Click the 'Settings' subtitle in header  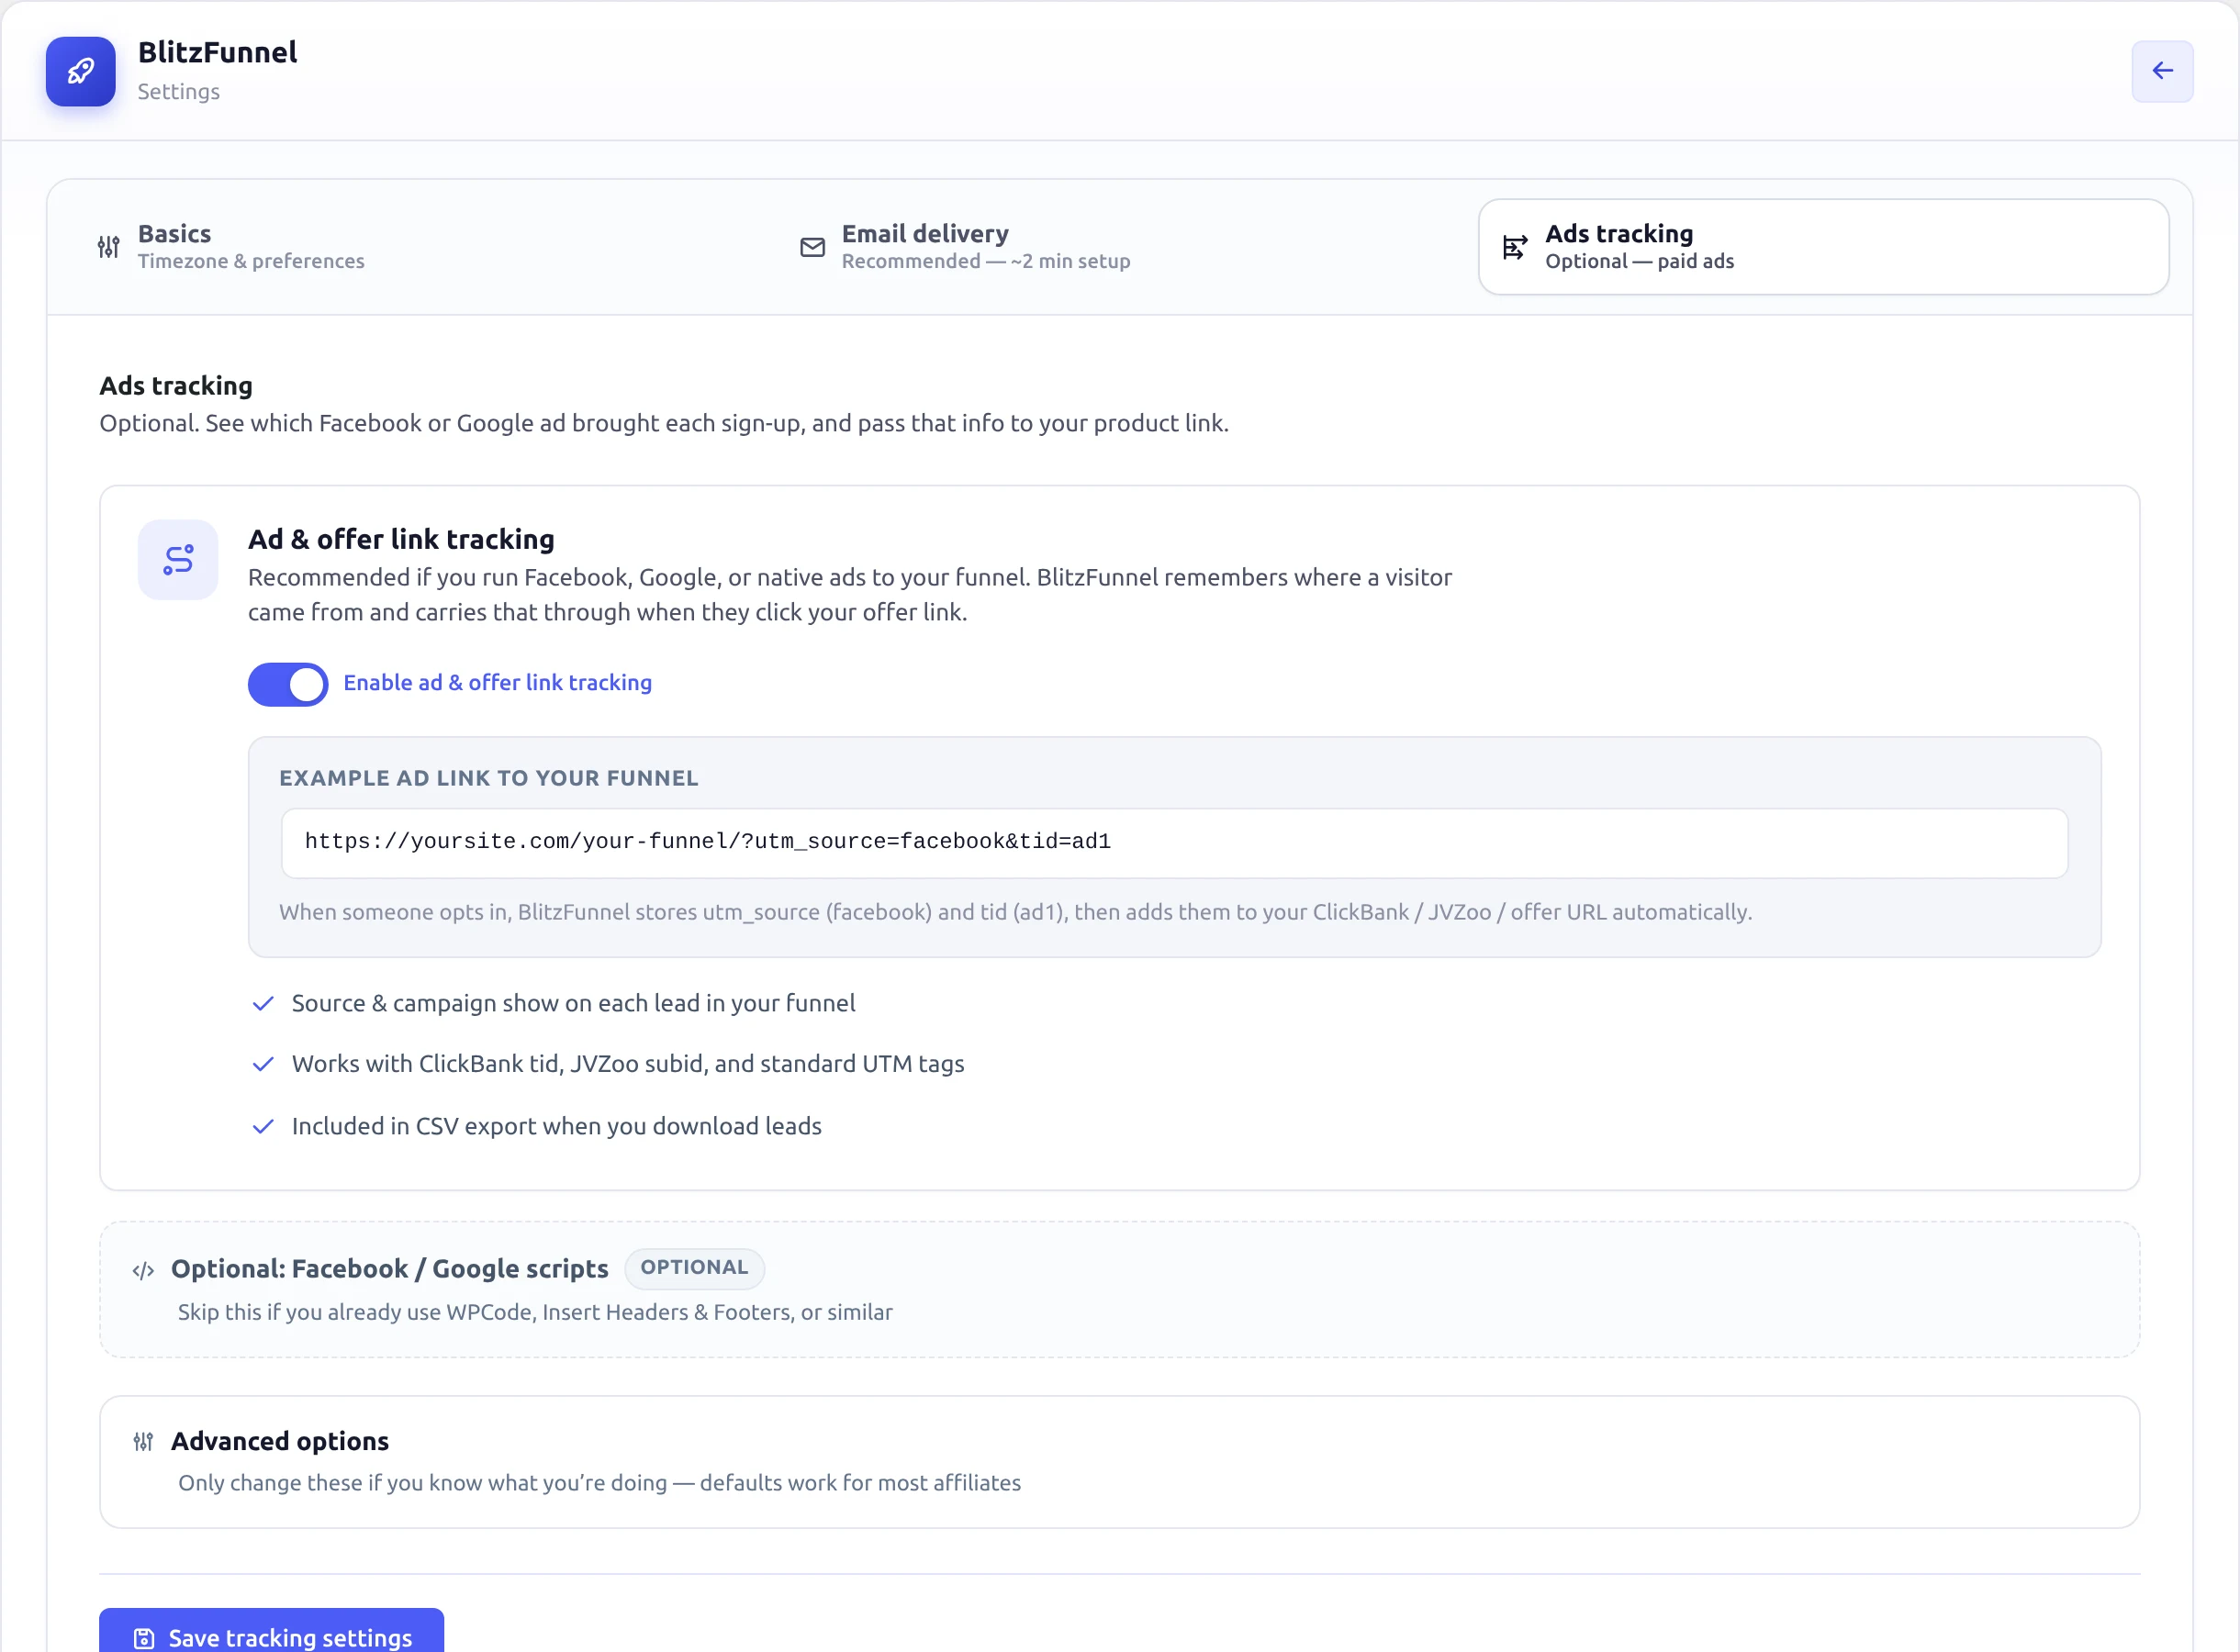pos(179,91)
